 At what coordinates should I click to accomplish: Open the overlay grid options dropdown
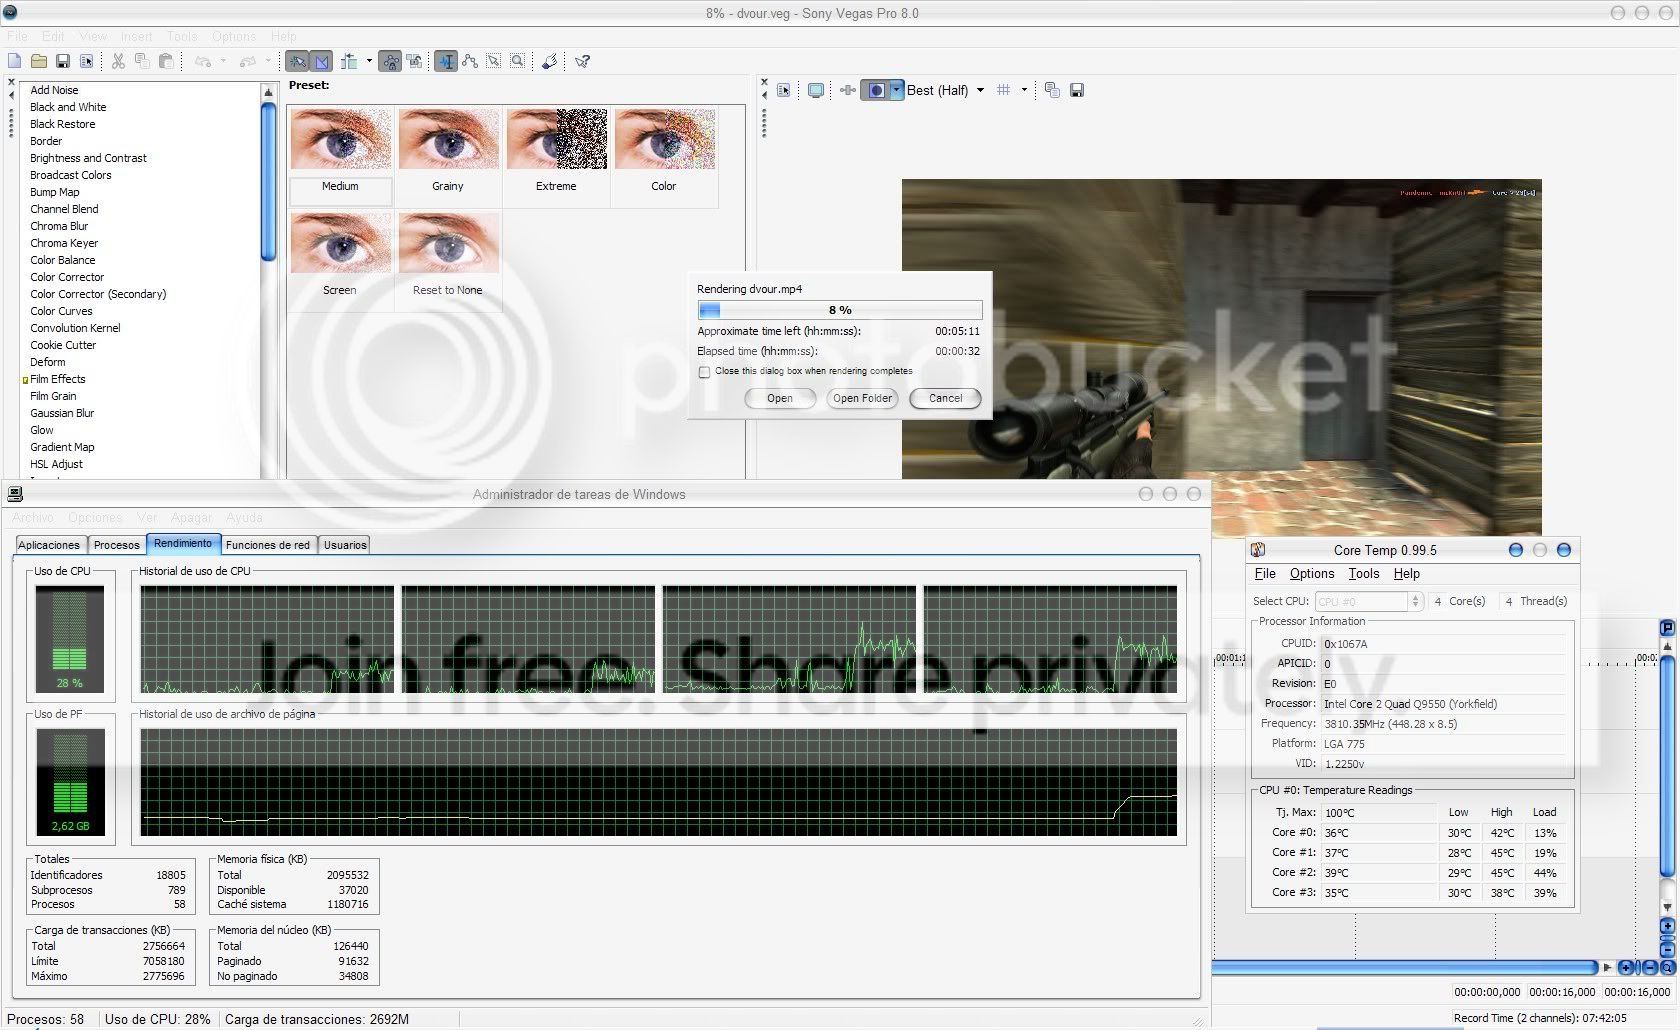click(1024, 90)
